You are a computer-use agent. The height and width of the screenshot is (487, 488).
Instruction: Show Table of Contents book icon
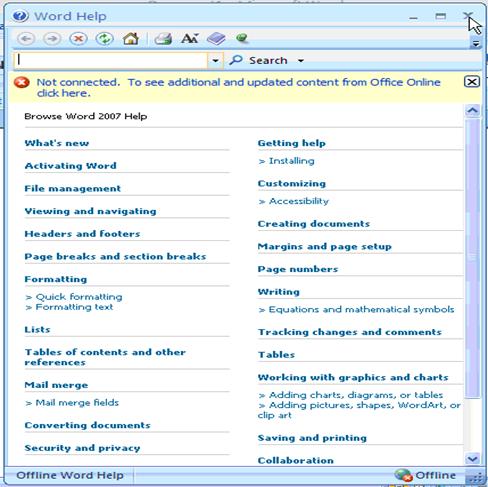coord(216,39)
